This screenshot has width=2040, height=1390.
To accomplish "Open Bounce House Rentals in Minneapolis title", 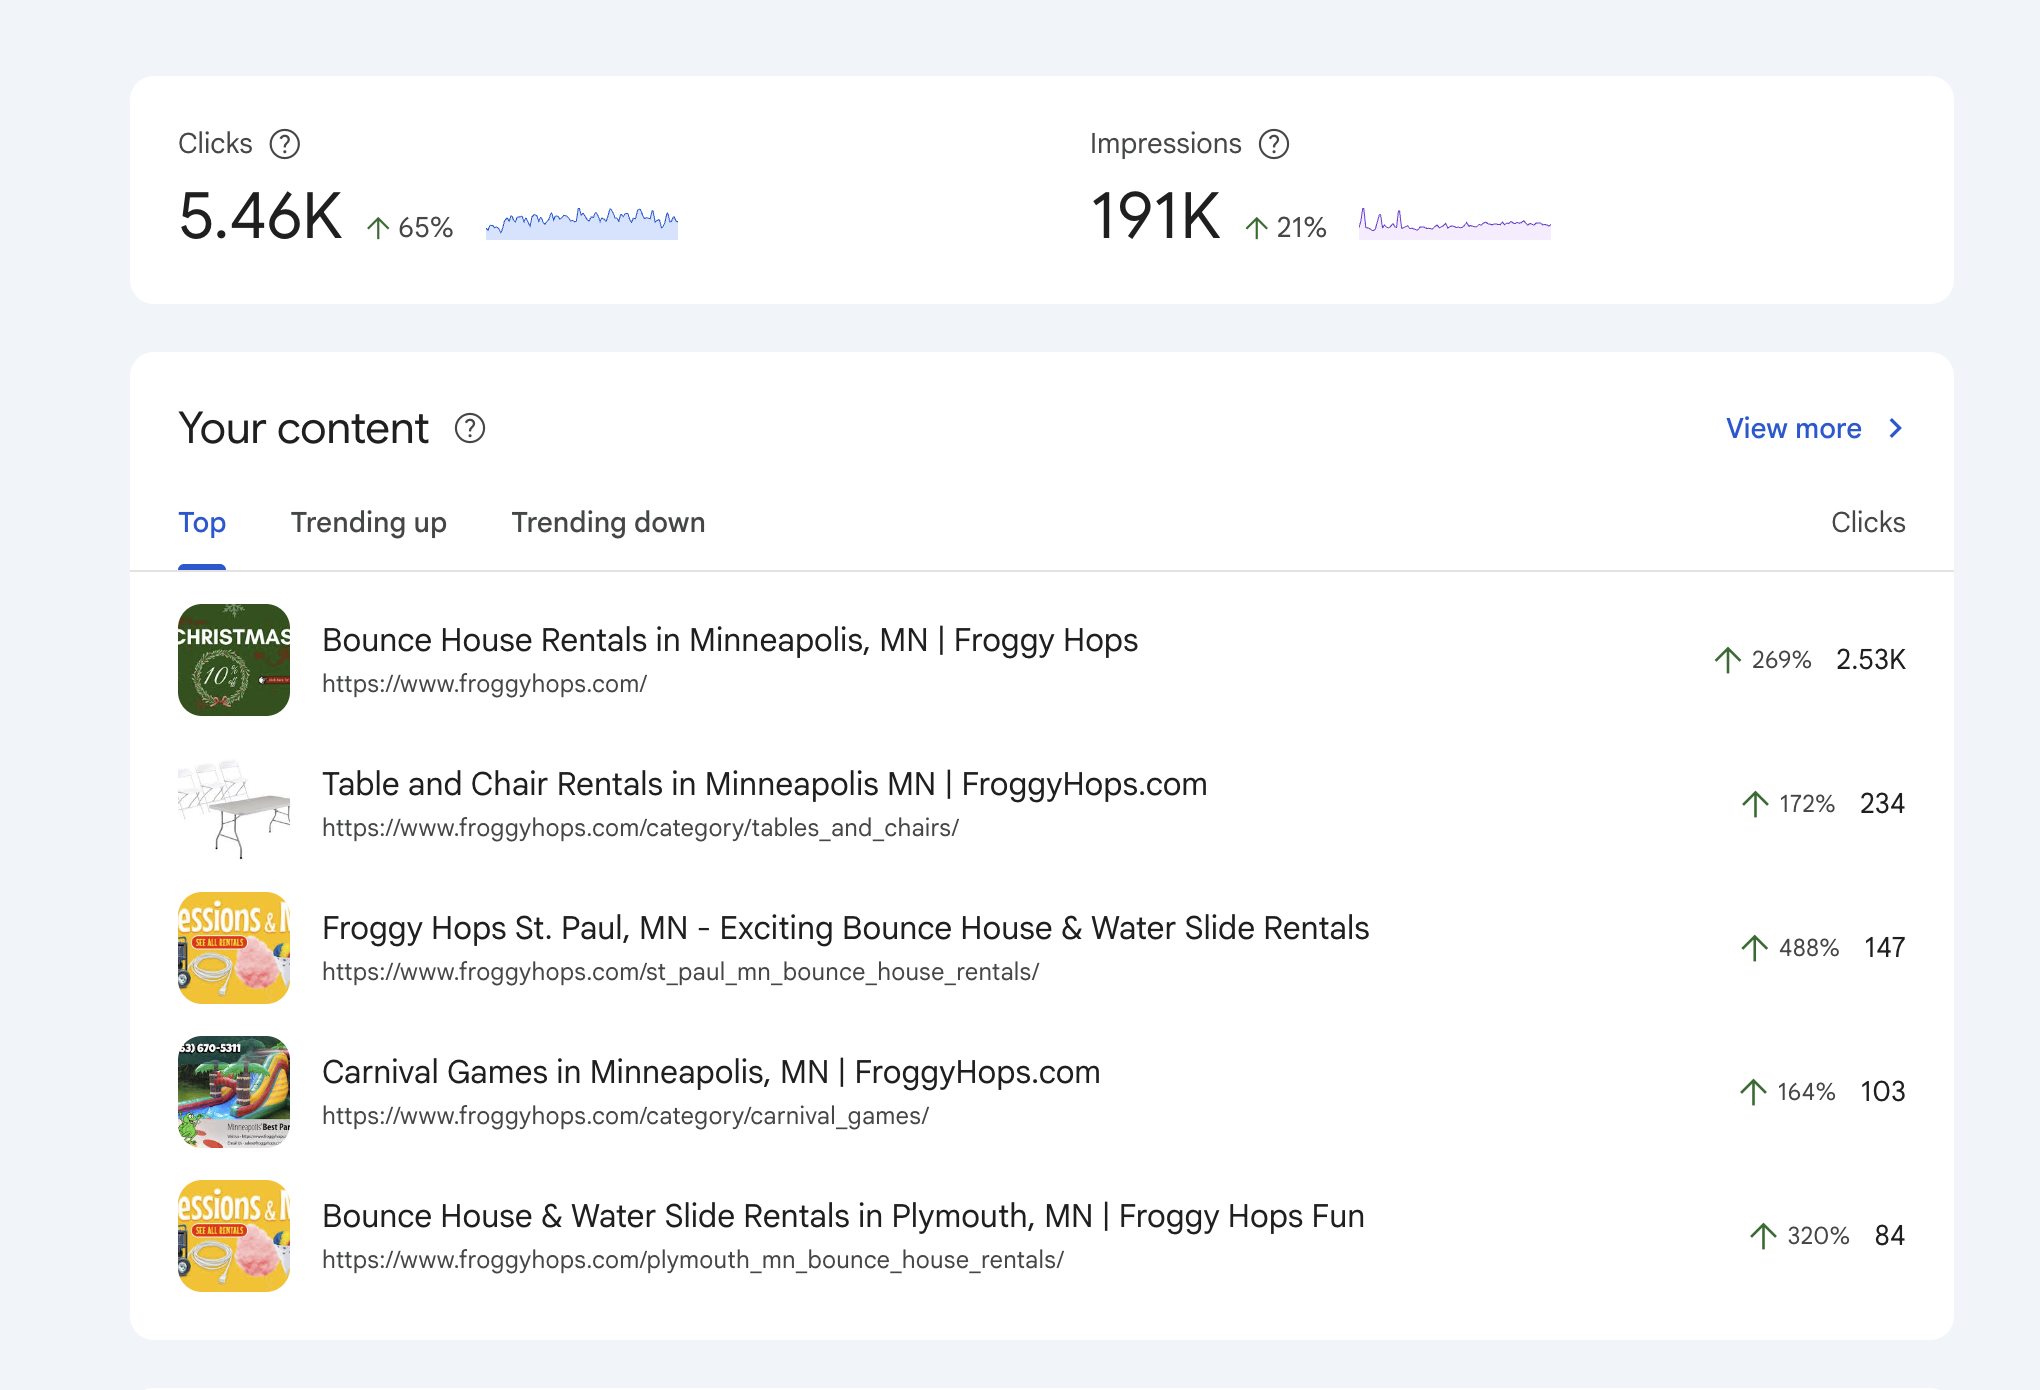I will click(730, 640).
